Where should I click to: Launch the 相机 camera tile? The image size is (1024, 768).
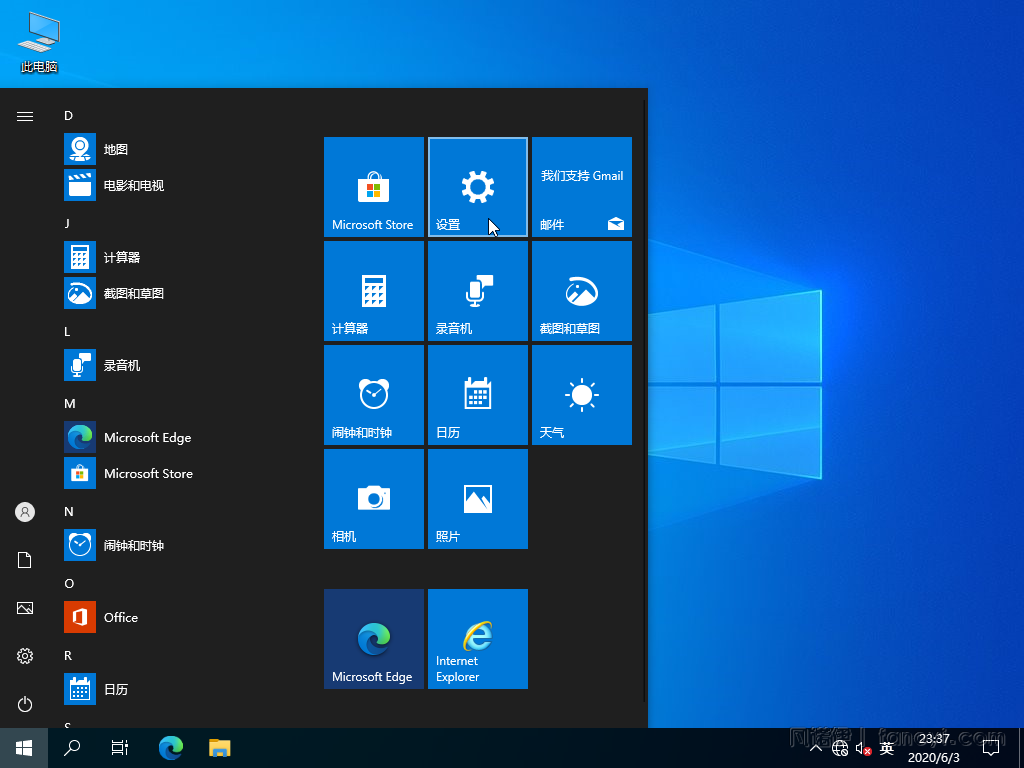pyautogui.click(x=374, y=498)
